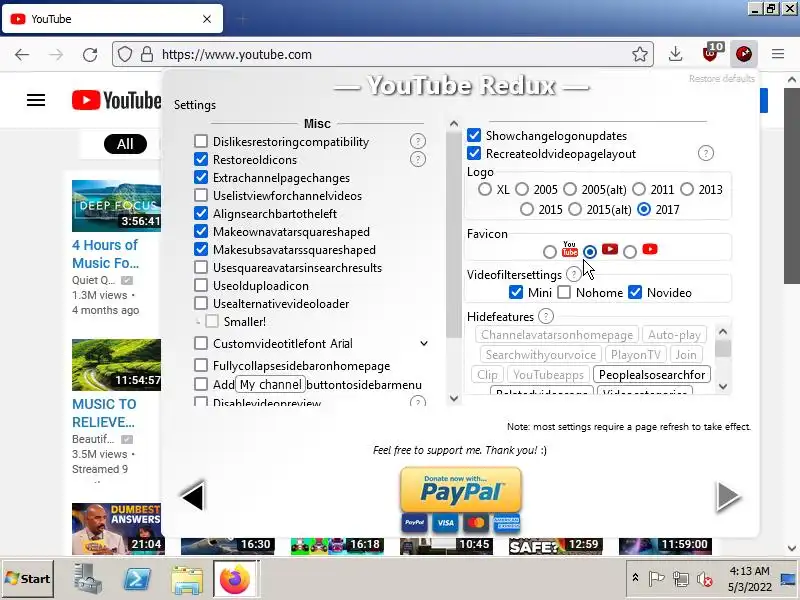This screenshot has width=800, height=600.
Task: Open the MUSIC TO RELIEVE video title
Action: 104,413
